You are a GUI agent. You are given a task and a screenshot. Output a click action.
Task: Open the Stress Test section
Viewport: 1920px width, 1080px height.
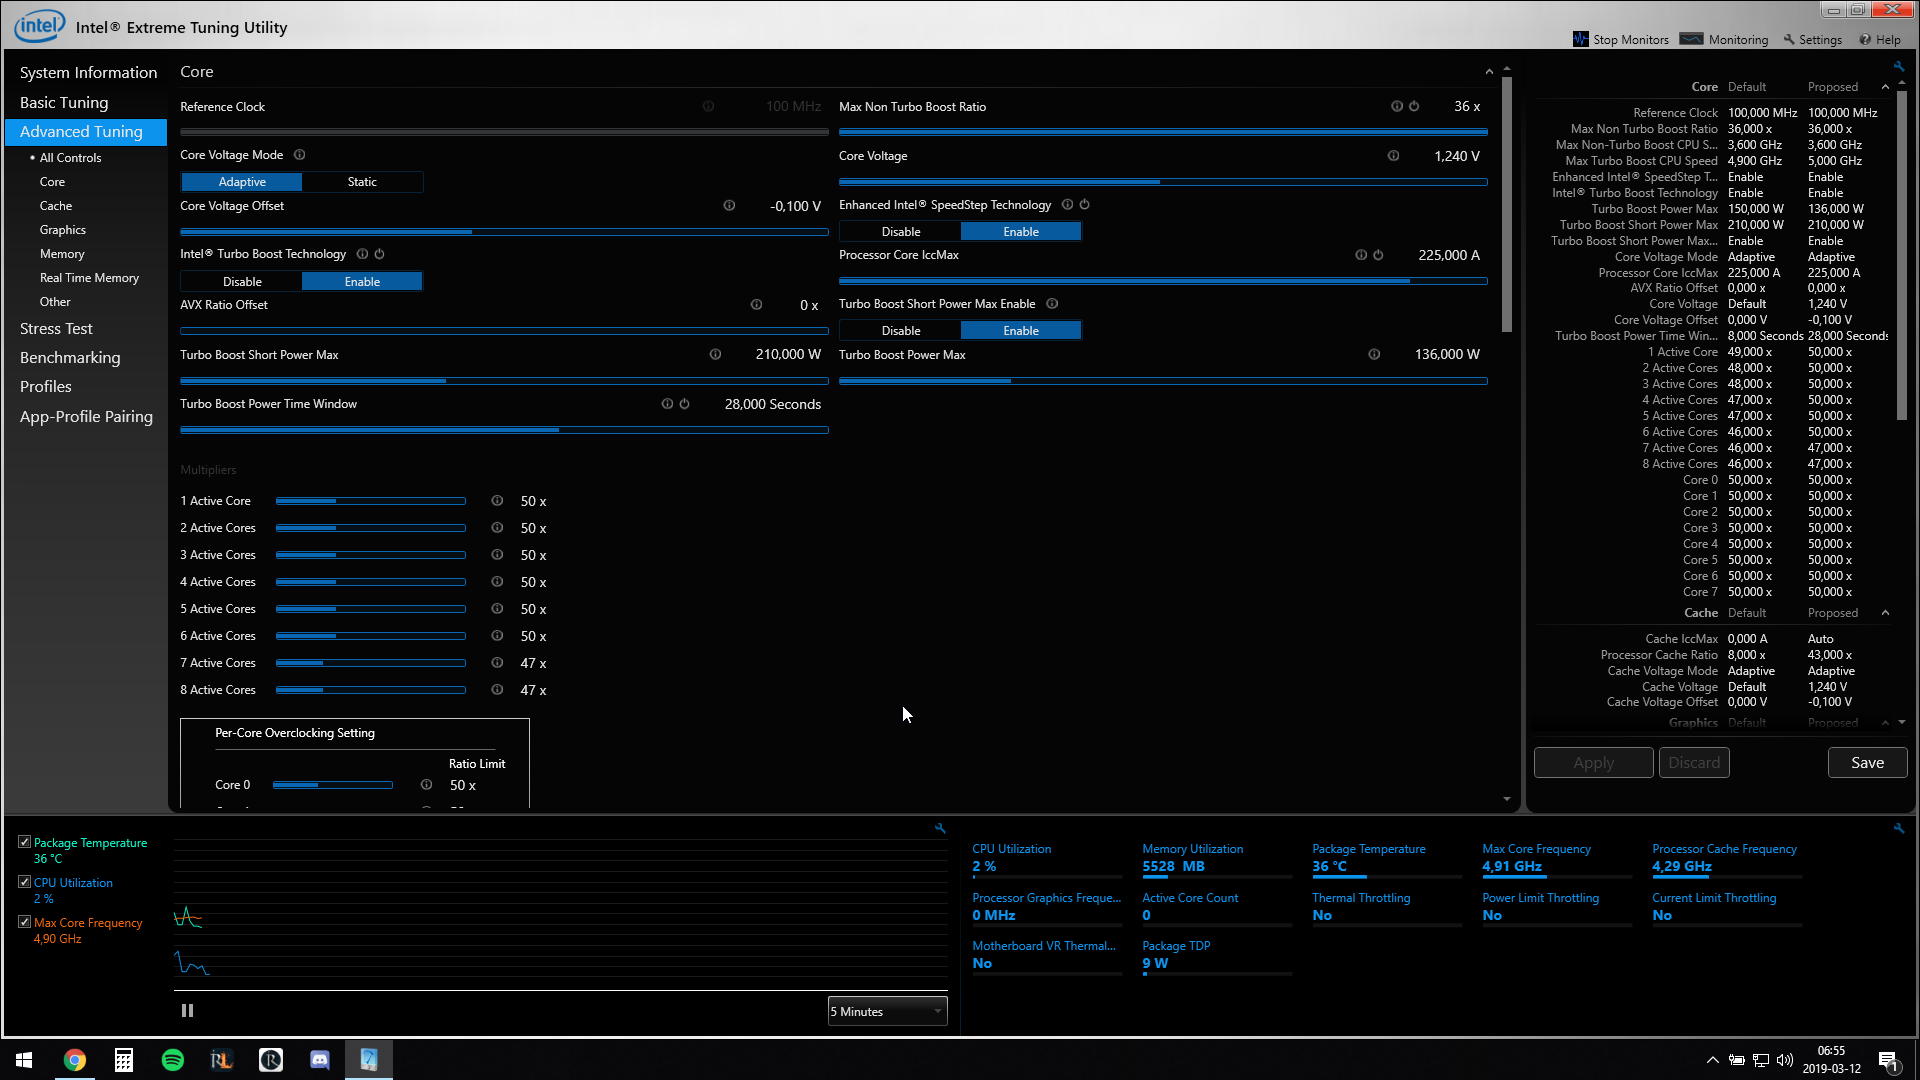(56, 329)
